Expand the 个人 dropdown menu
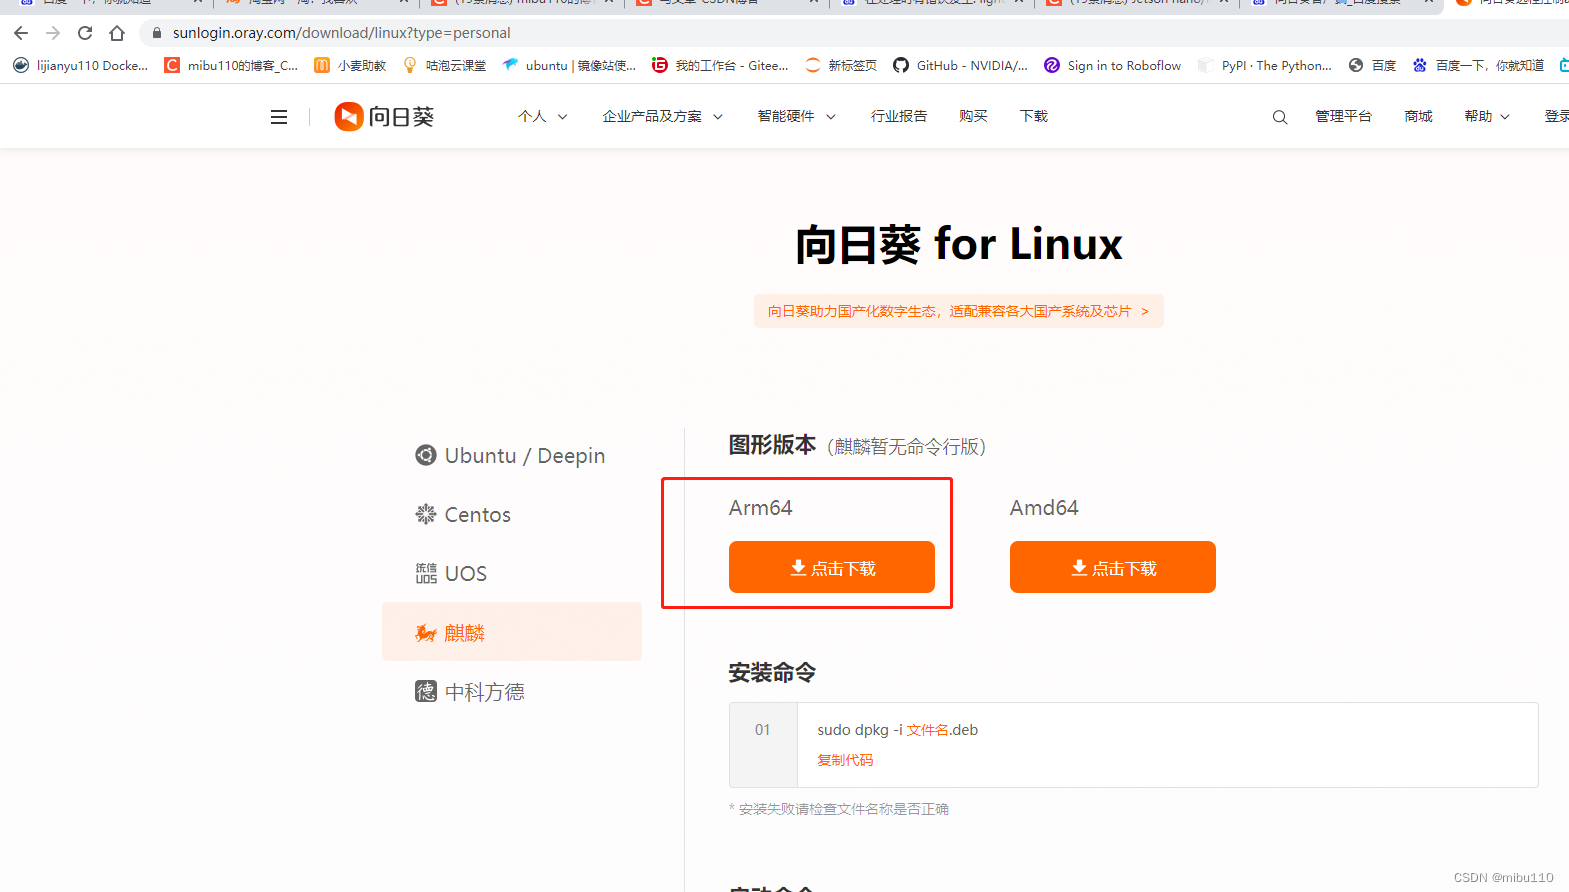Screen dimensions: 1569x892 click(542, 117)
